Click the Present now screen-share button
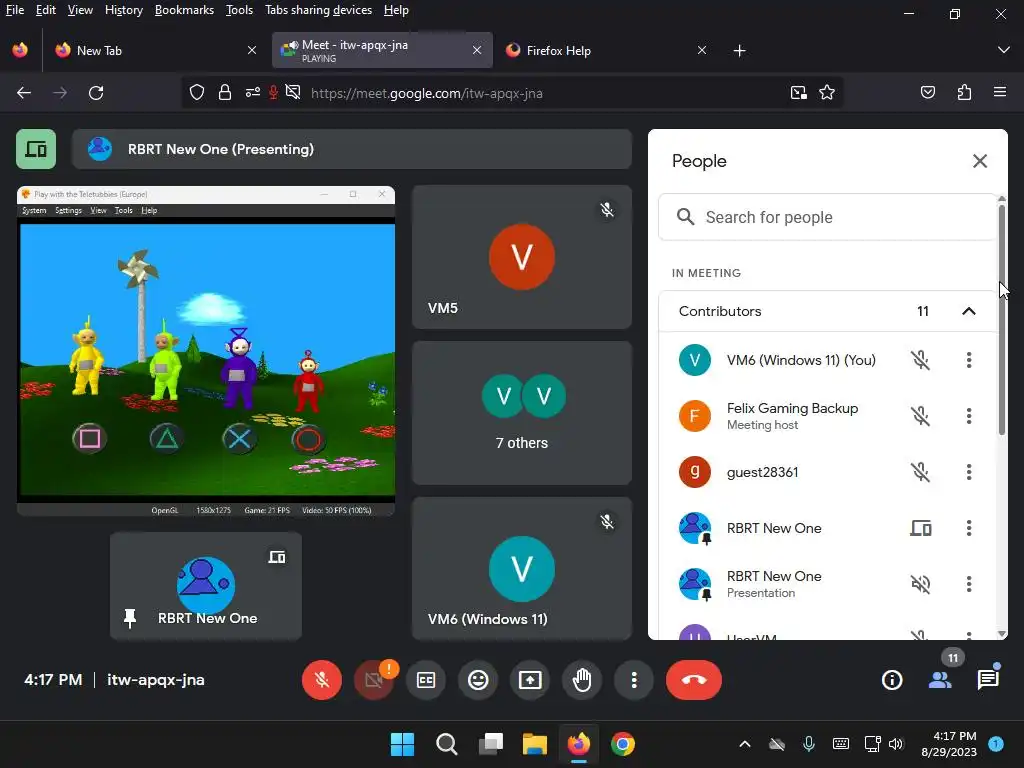Viewport: 1024px width, 768px height. [x=530, y=680]
